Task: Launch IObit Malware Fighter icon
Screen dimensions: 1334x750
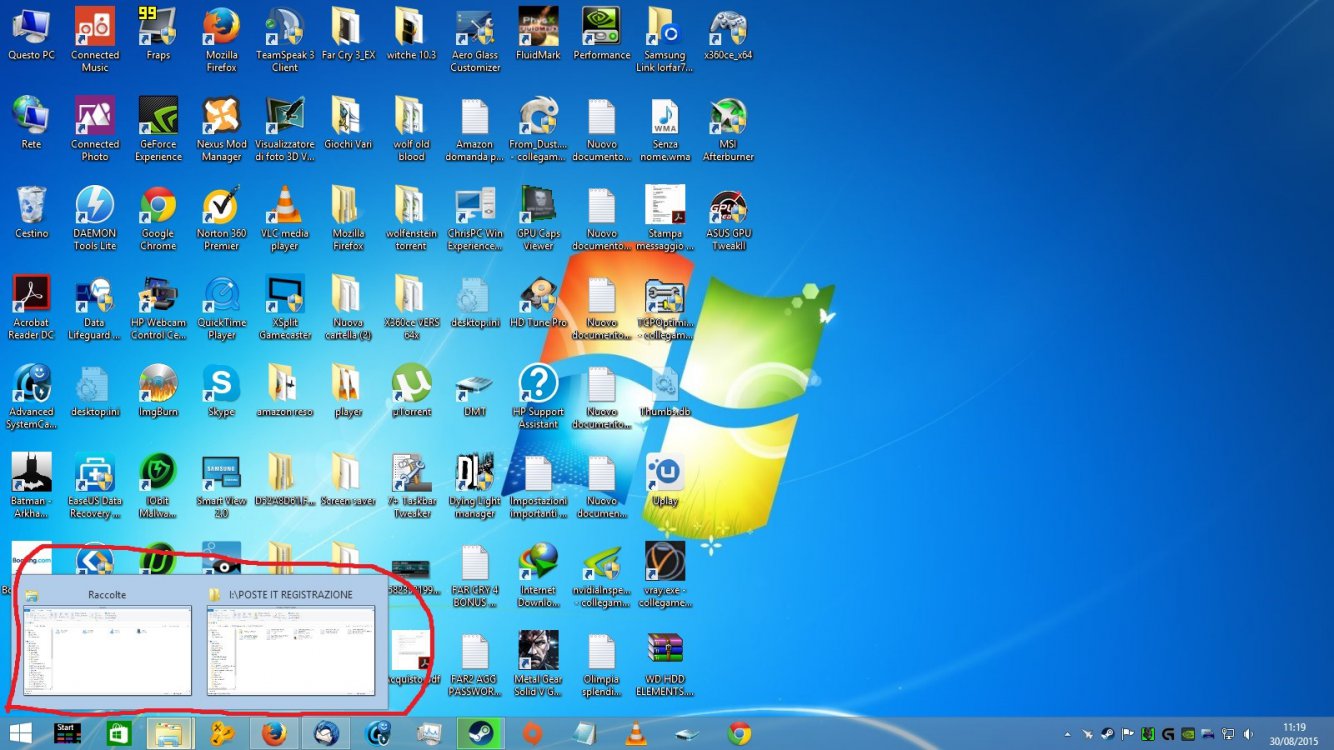Action: click(x=158, y=485)
